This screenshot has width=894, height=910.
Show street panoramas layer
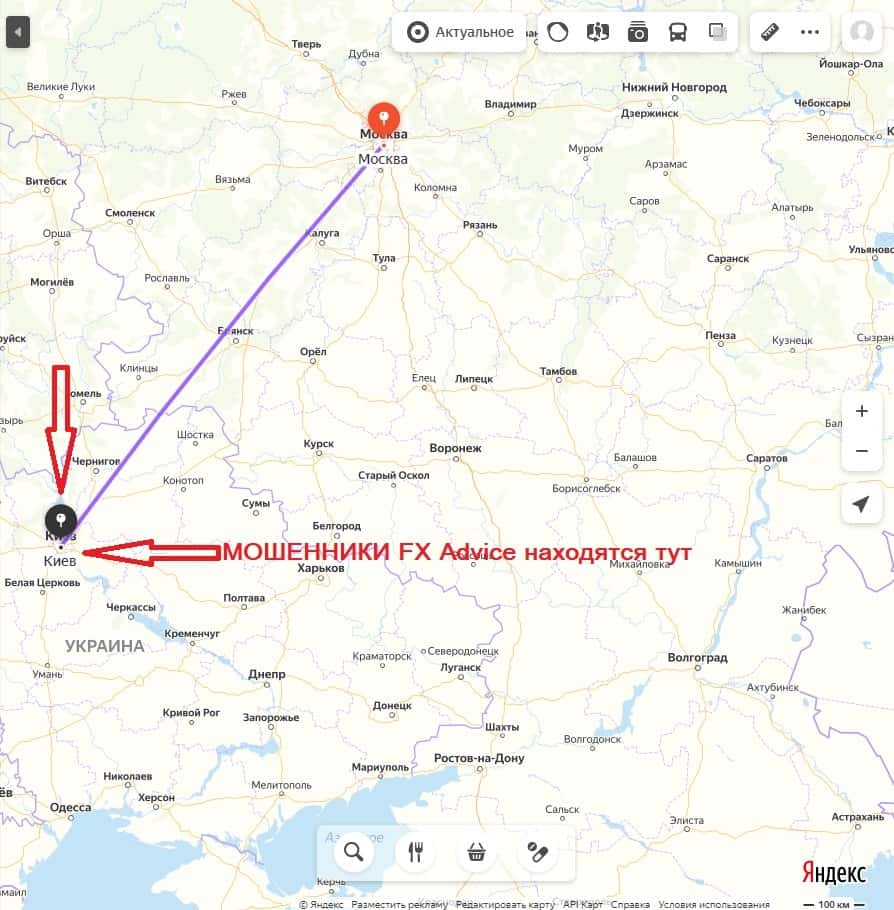click(x=597, y=32)
